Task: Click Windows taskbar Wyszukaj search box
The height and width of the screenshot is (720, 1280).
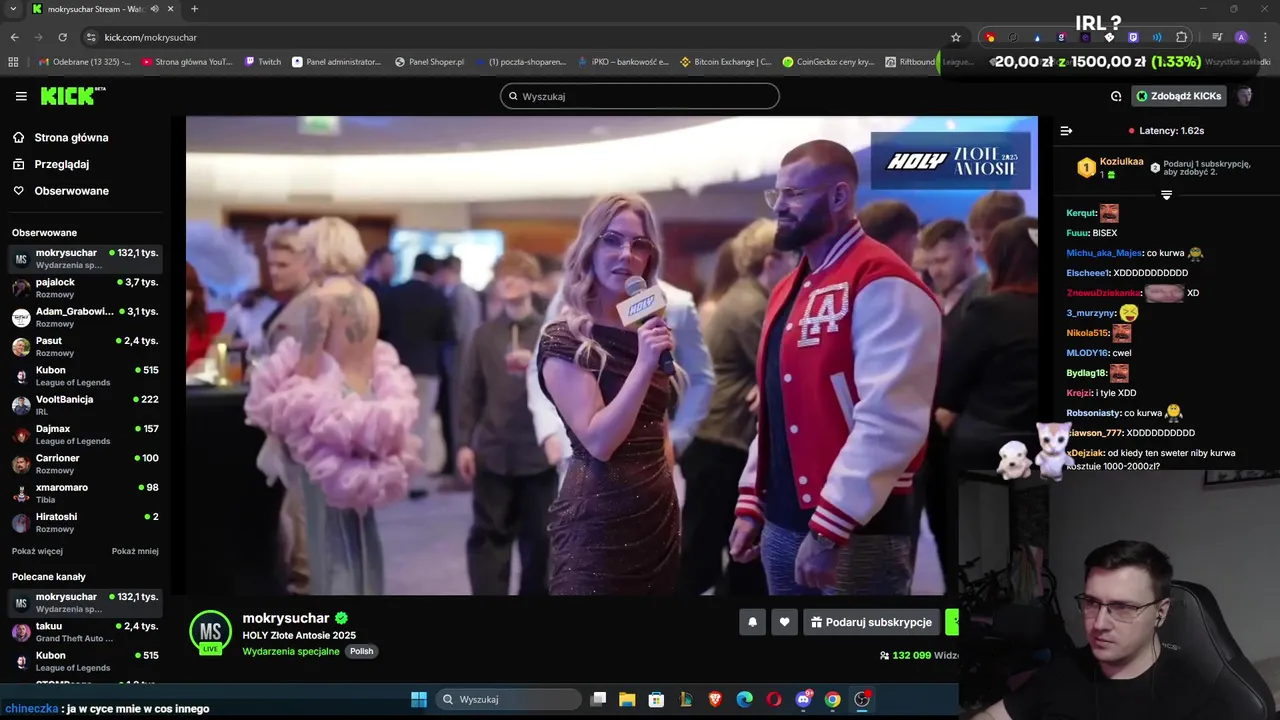Action: point(510,699)
